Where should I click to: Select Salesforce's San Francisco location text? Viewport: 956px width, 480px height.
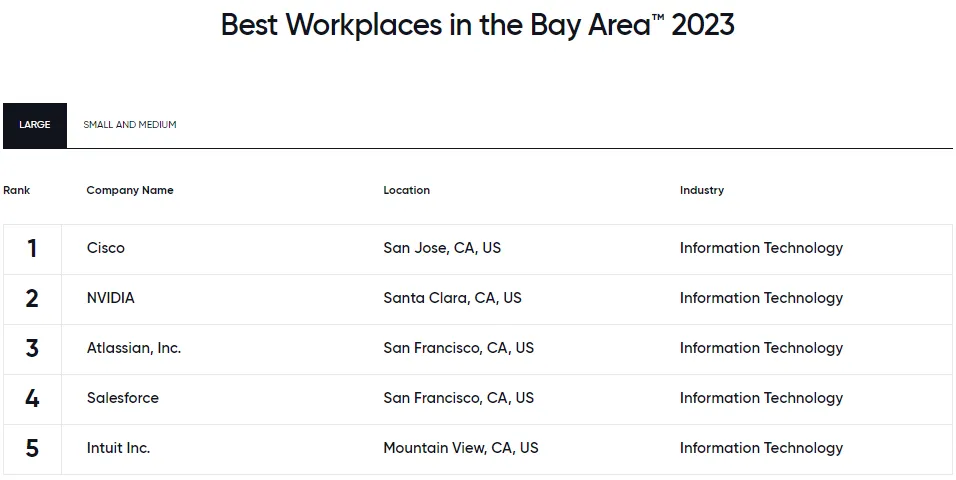click(x=458, y=398)
